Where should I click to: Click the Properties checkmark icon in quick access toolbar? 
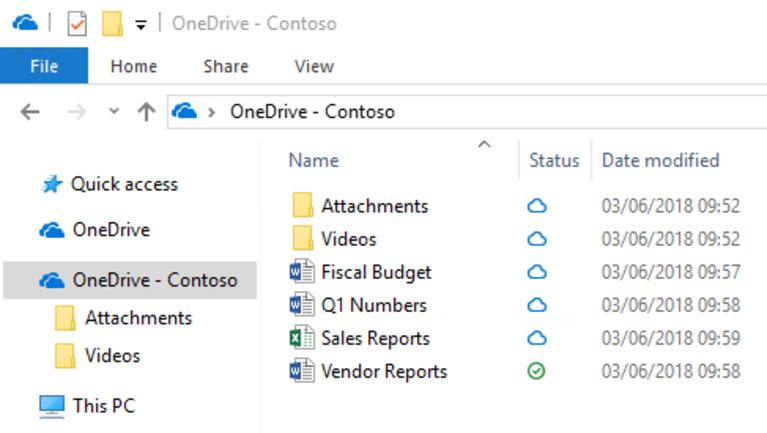pos(77,23)
